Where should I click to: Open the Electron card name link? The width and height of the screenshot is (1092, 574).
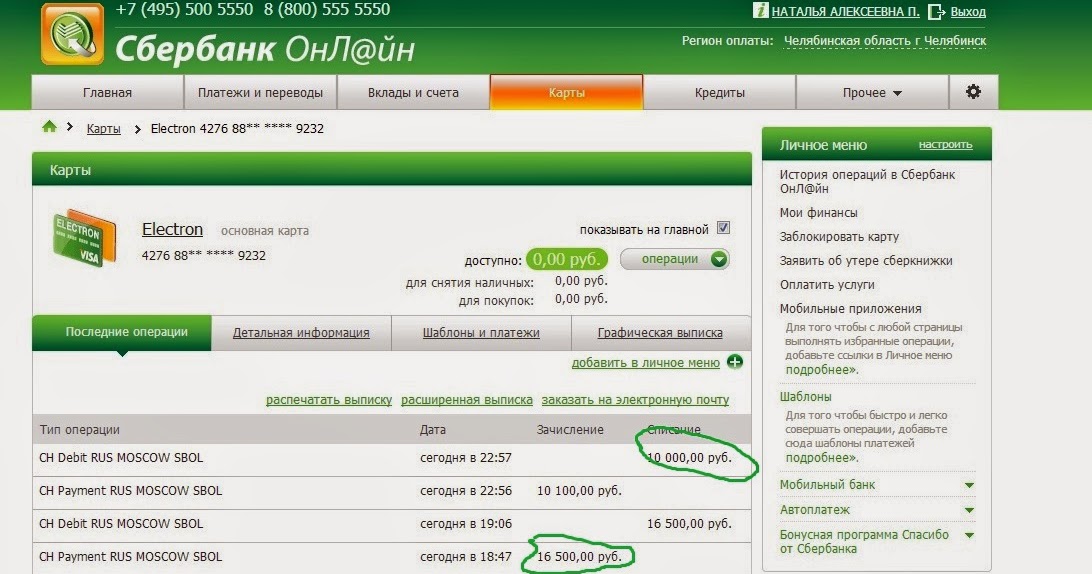pyautogui.click(x=172, y=229)
